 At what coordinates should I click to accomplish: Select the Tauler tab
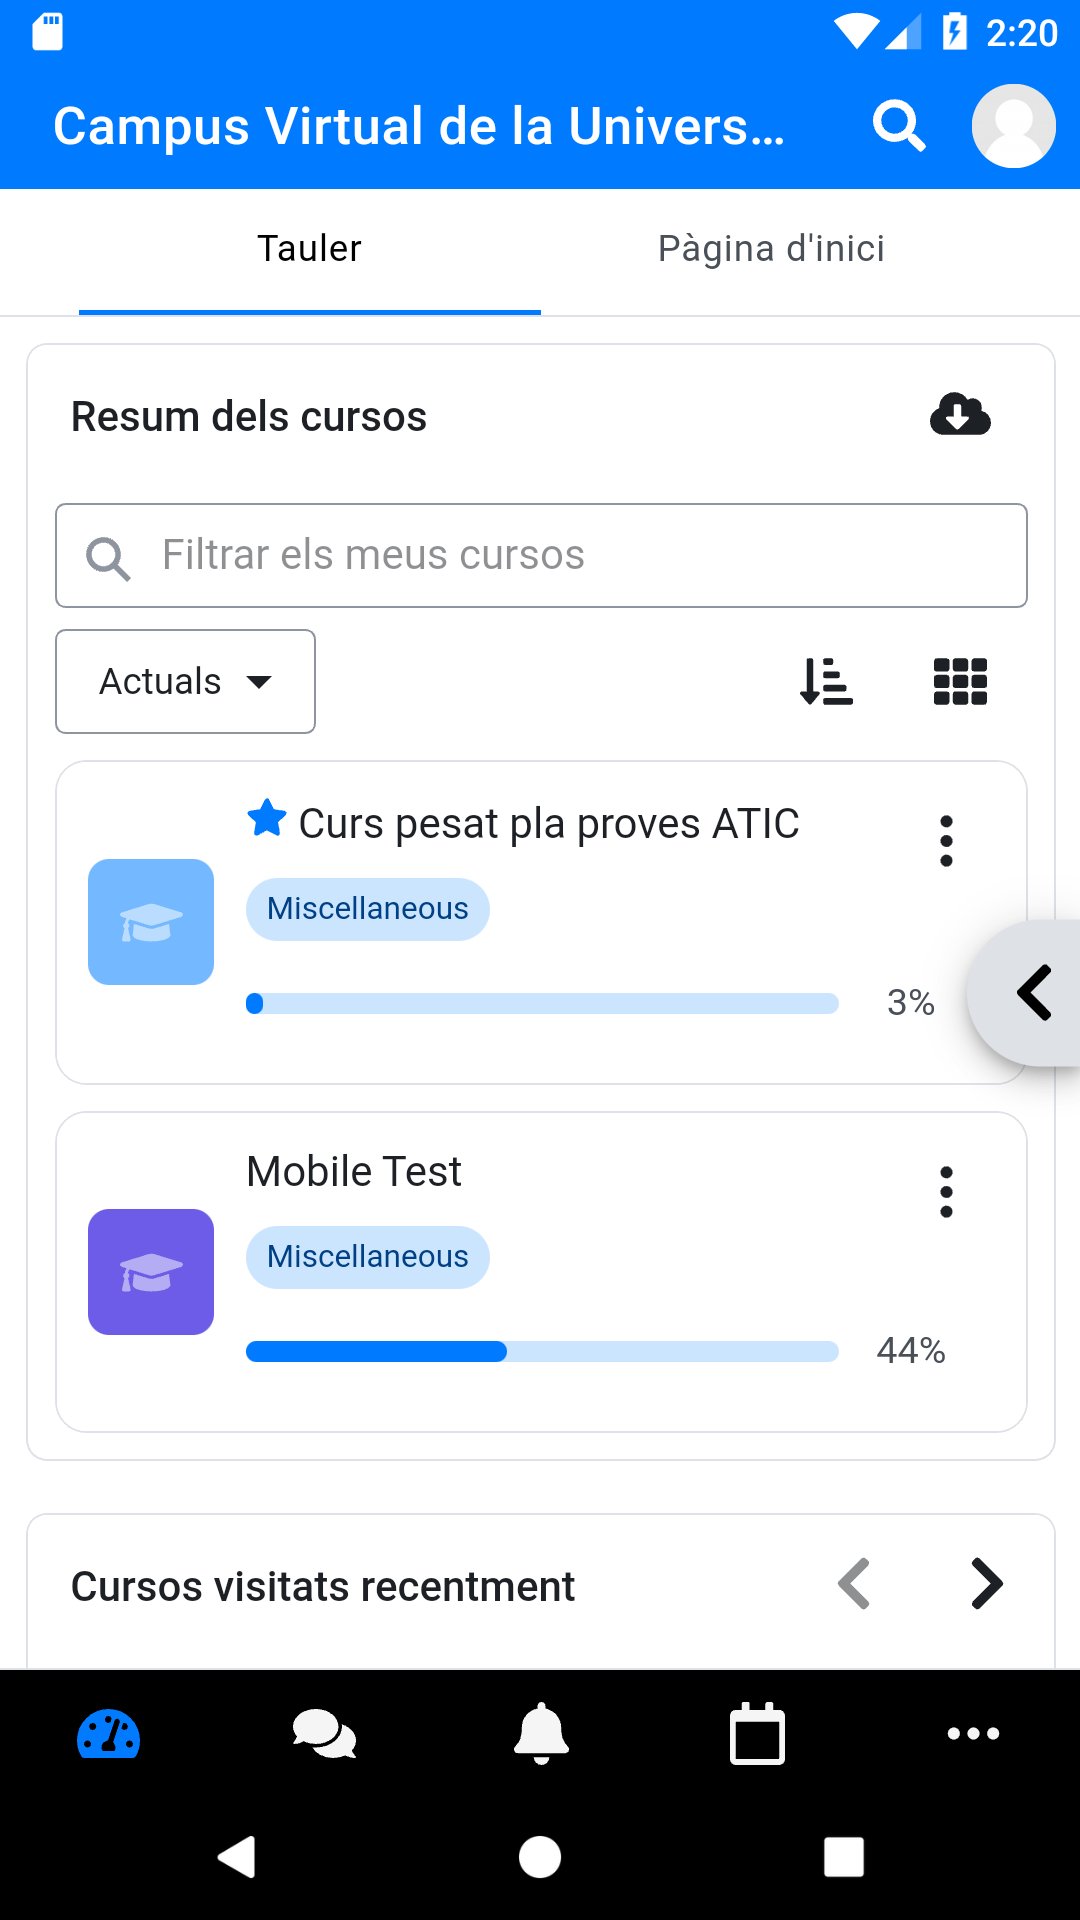(x=308, y=248)
